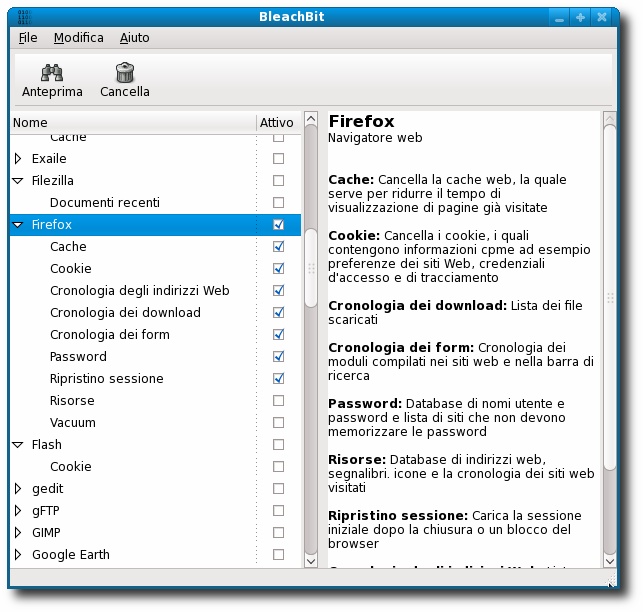Click the tree list scrollbar thumb
This screenshot has width=643, height=612.
tap(311, 268)
